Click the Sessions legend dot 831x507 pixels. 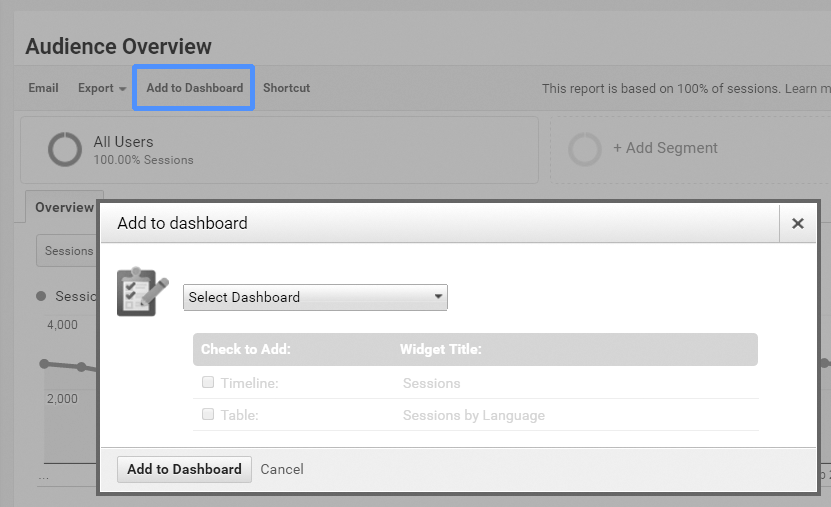tap(41, 296)
